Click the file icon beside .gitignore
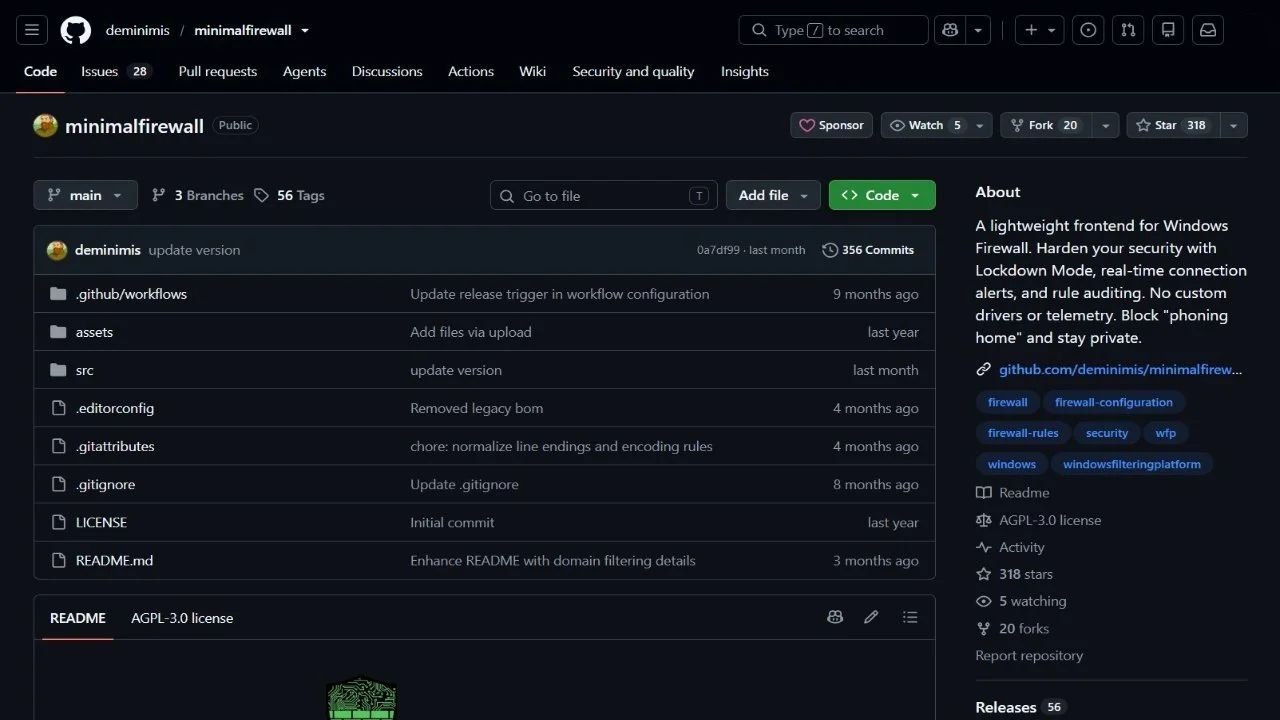Image resolution: width=1280 pixels, height=720 pixels. (58, 484)
